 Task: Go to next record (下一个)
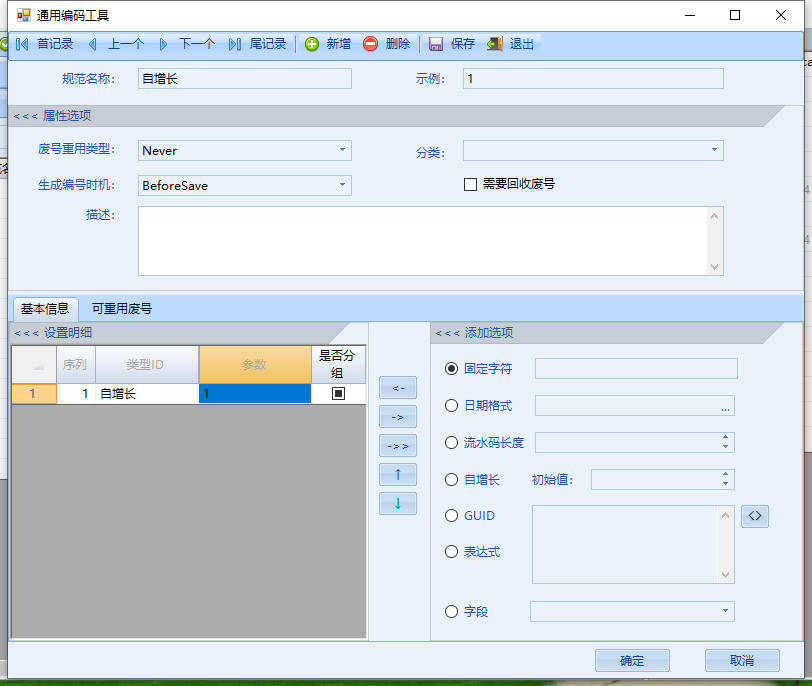[x=187, y=44]
